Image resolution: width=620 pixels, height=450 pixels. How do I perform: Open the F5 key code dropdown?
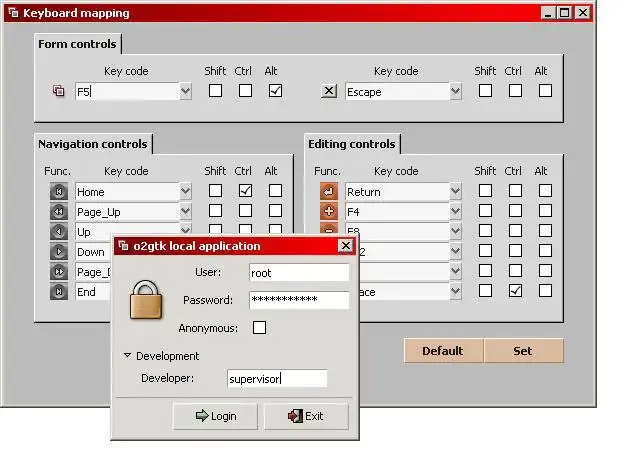pos(185,91)
